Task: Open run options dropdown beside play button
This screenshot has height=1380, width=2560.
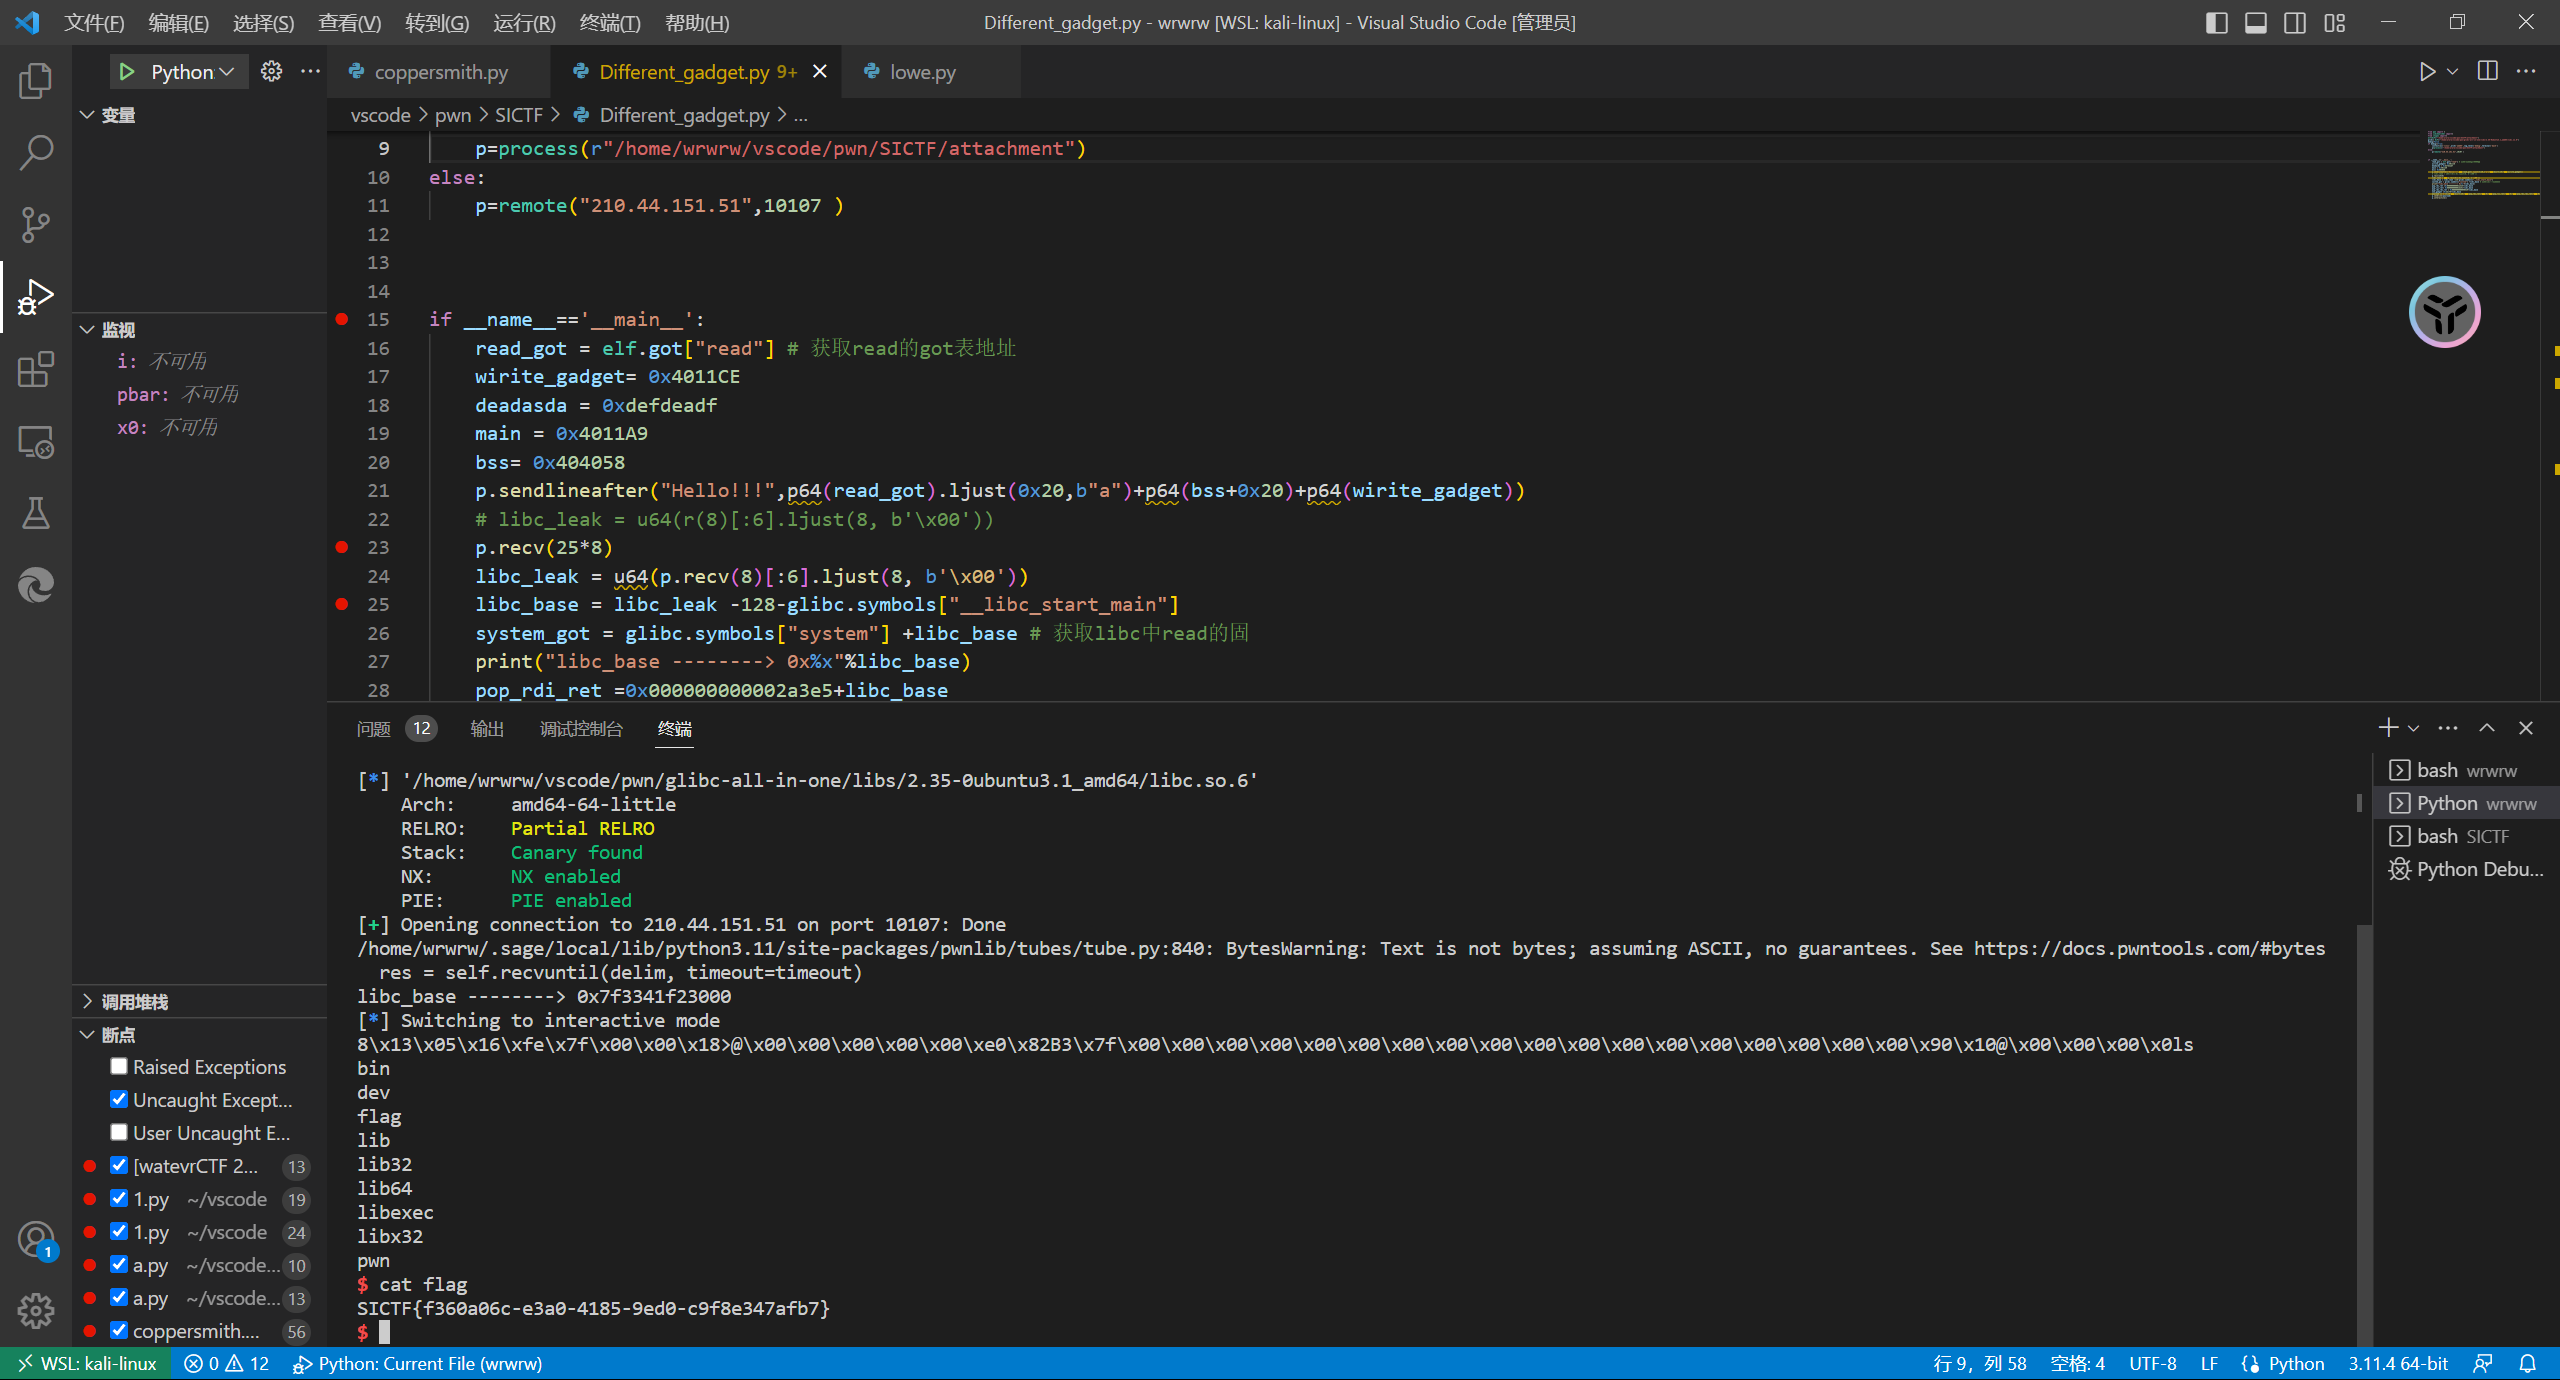Action: [x=2452, y=72]
